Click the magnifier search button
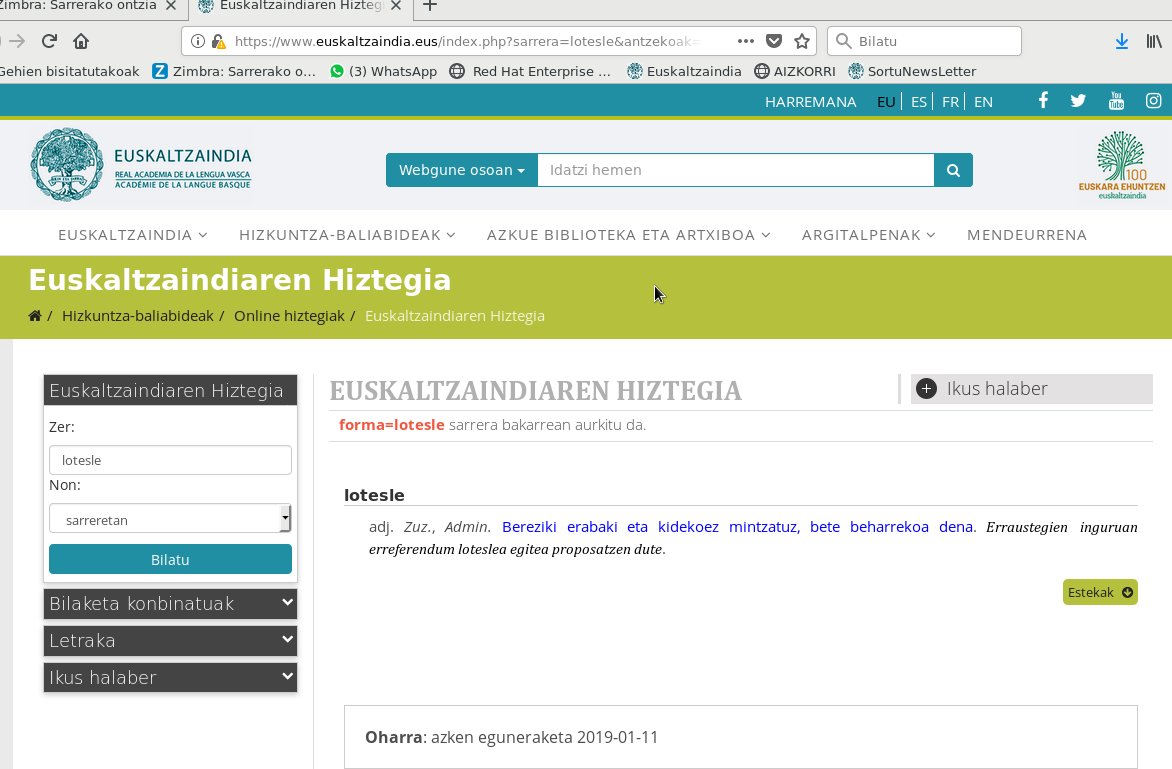The width and height of the screenshot is (1172, 769). pyautogui.click(x=953, y=170)
